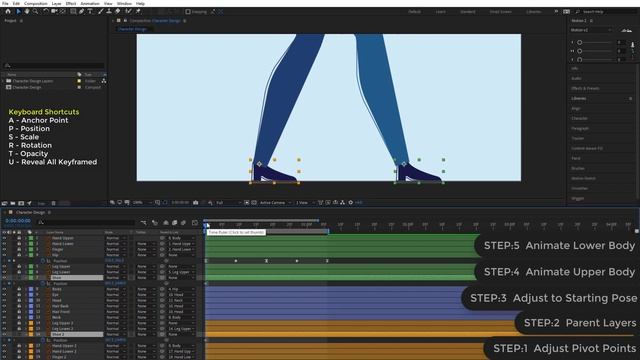Select the Roto Brush tool
The height and width of the screenshot is (360, 640).
coord(129,12)
